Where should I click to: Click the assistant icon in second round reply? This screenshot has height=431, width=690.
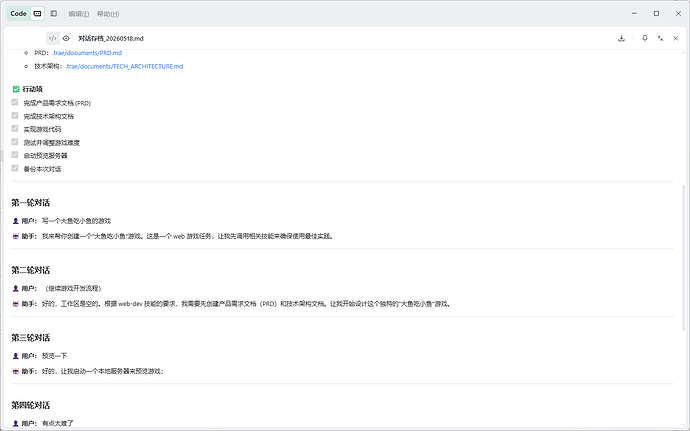[15, 304]
